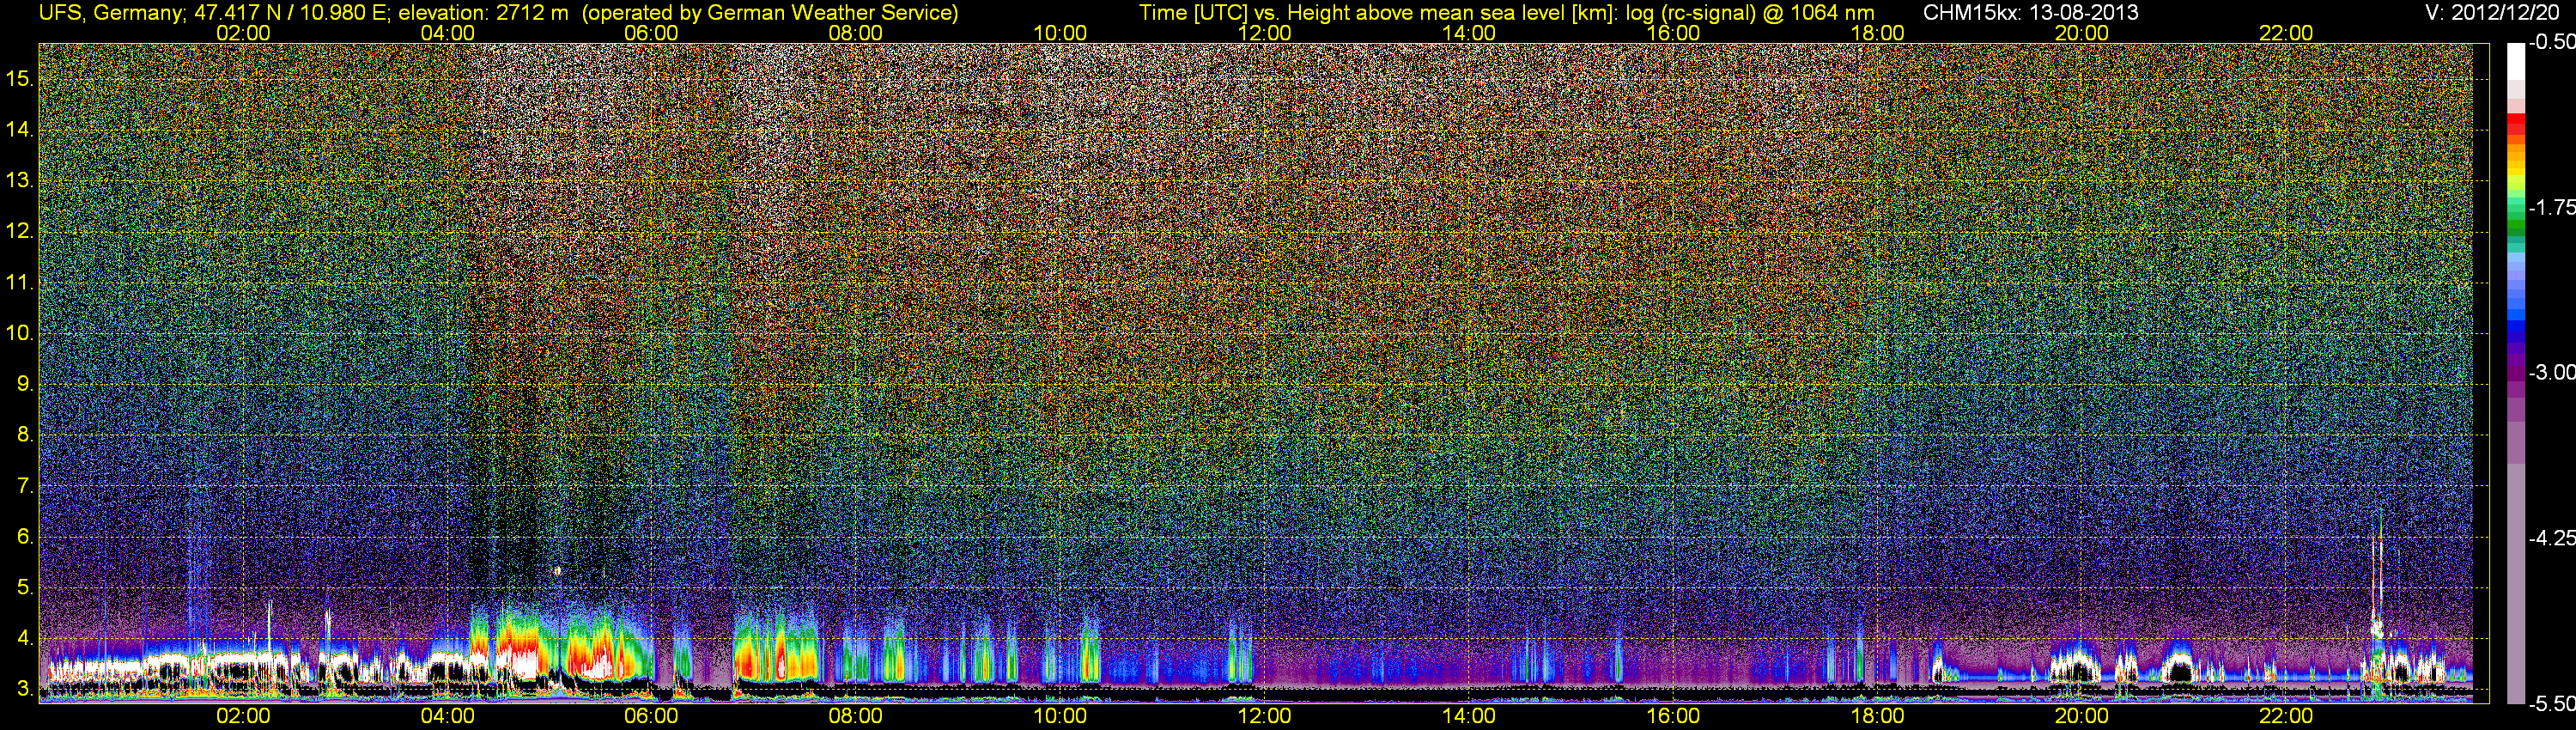Click the '20:00' label on top time axis
Image resolution: width=2576 pixels, height=730 pixels.
point(2082,33)
